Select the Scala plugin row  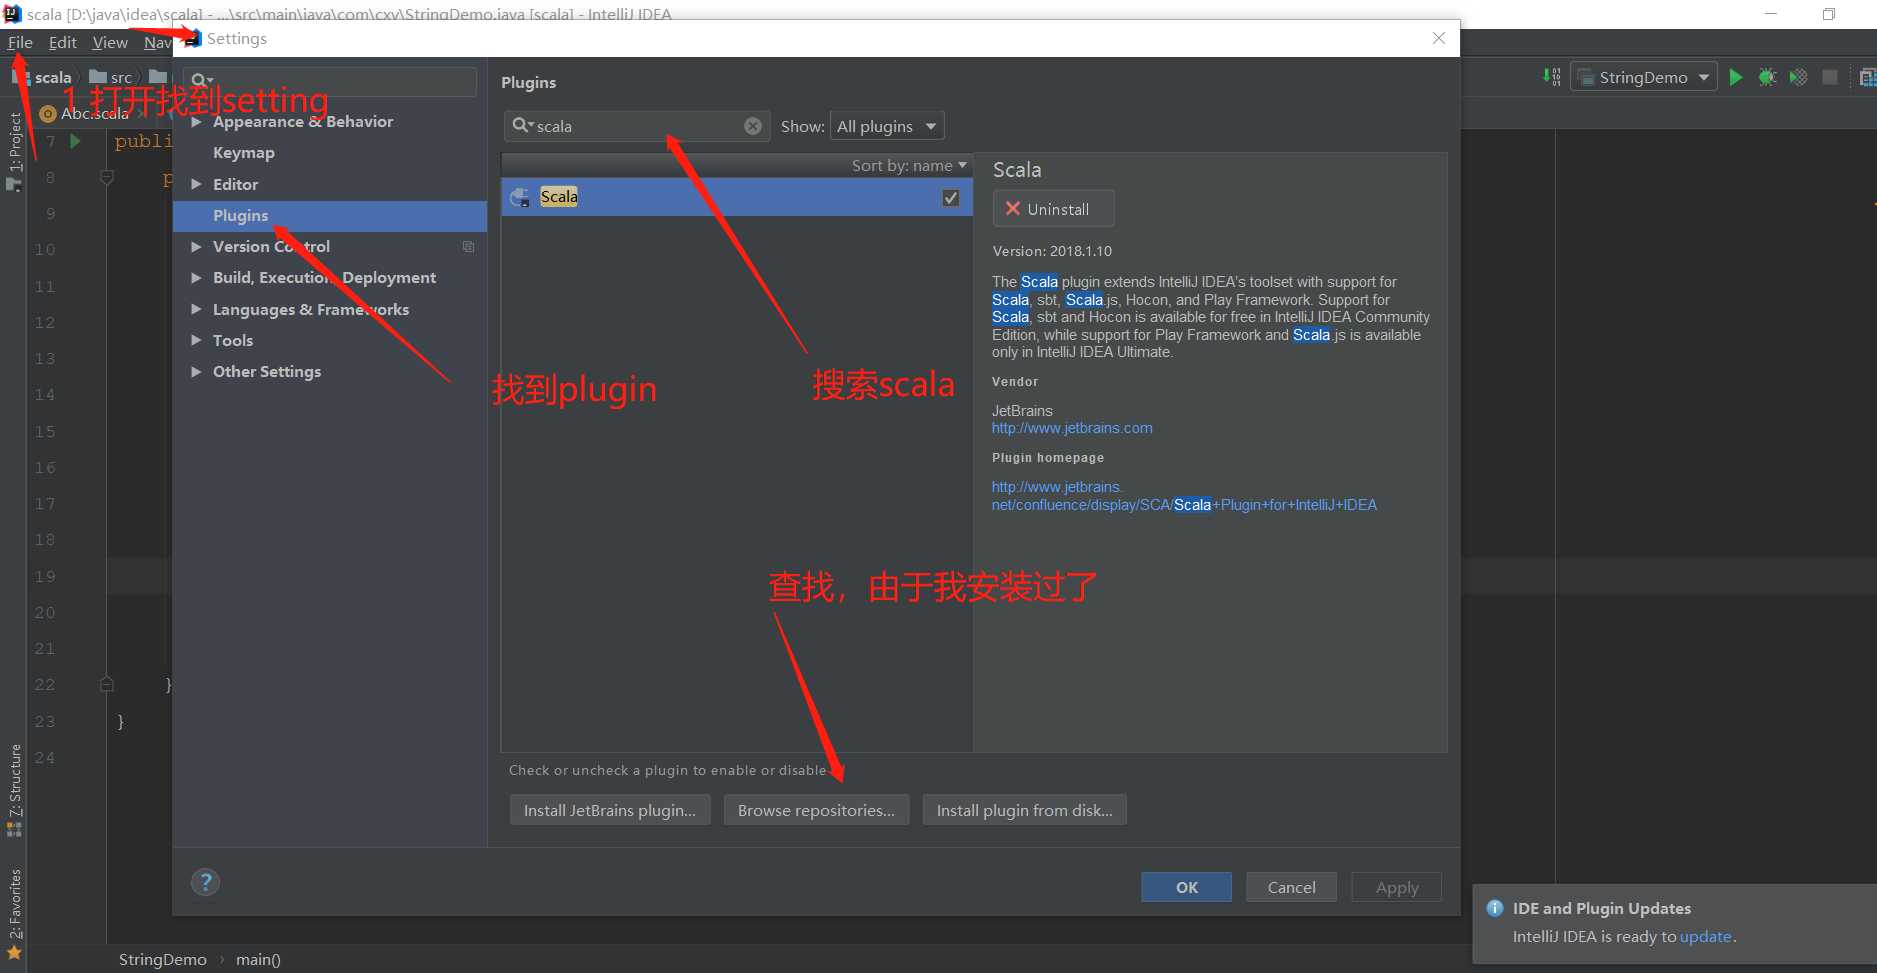(737, 197)
